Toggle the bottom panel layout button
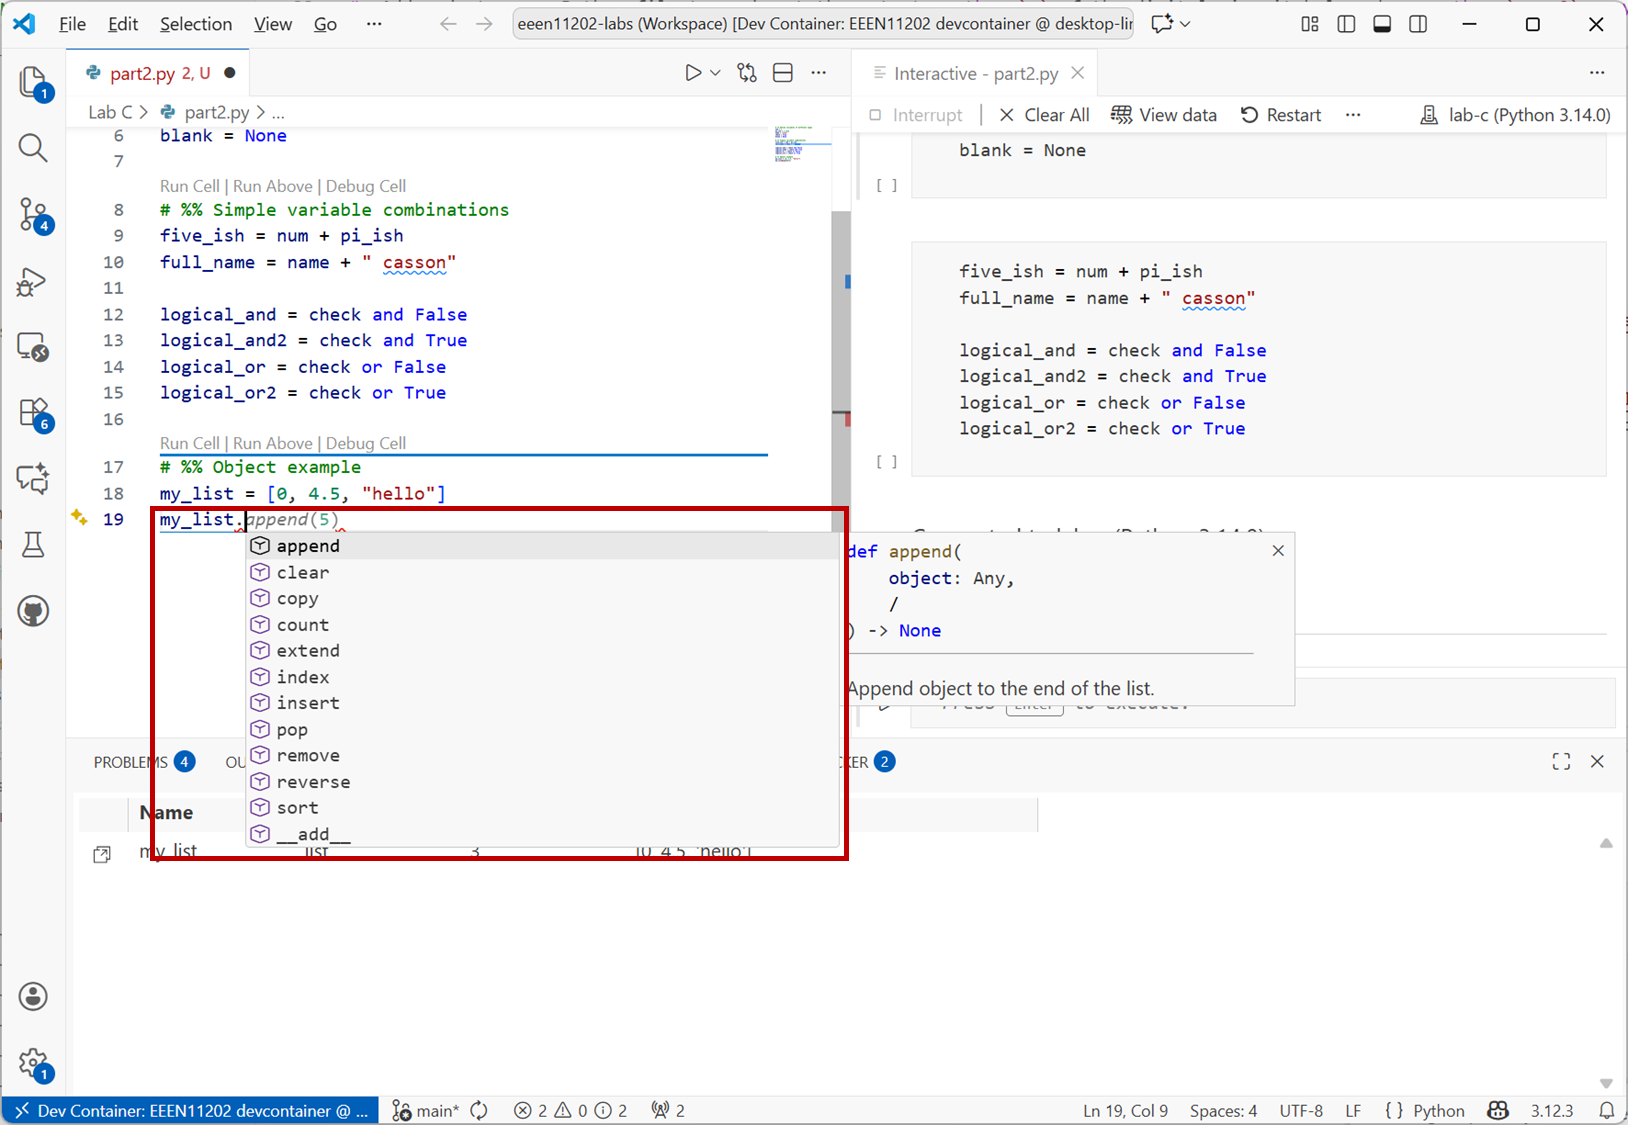 pyautogui.click(x=1382, y=24)
